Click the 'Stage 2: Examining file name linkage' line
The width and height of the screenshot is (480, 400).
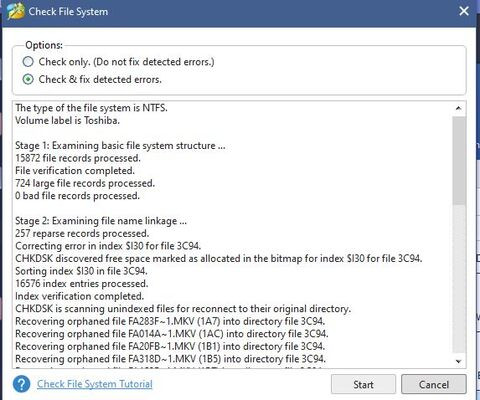pyautogui.click(x=101, y=221)
